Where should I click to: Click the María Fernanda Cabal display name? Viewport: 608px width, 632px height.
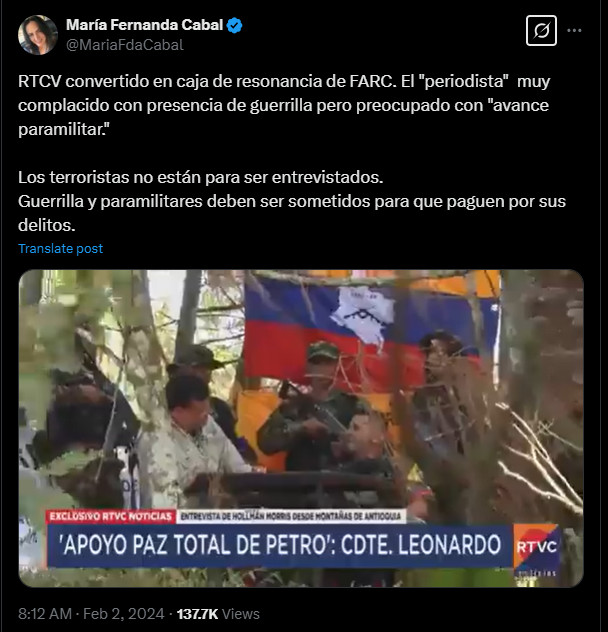(x=144, y=25)
